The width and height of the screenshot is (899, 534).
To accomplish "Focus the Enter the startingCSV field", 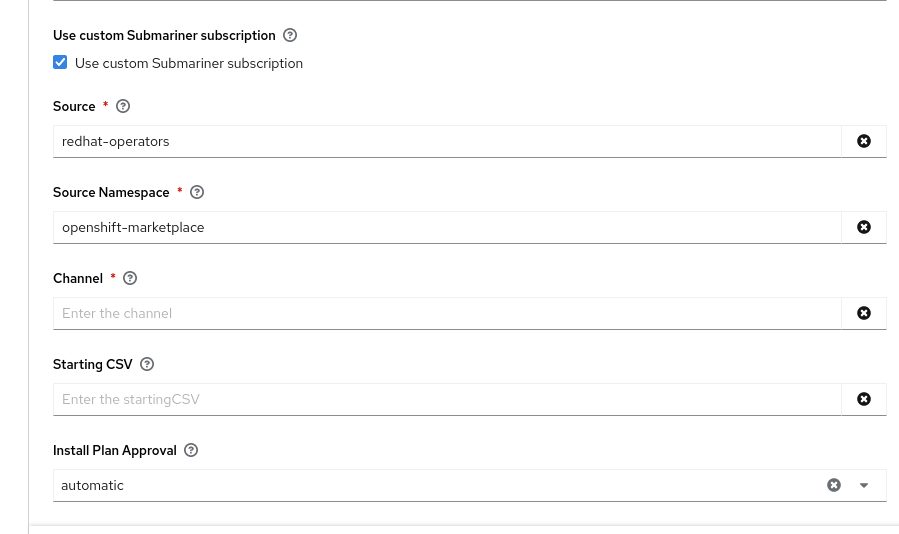I will pyautogui.click(x=447, y=399).
